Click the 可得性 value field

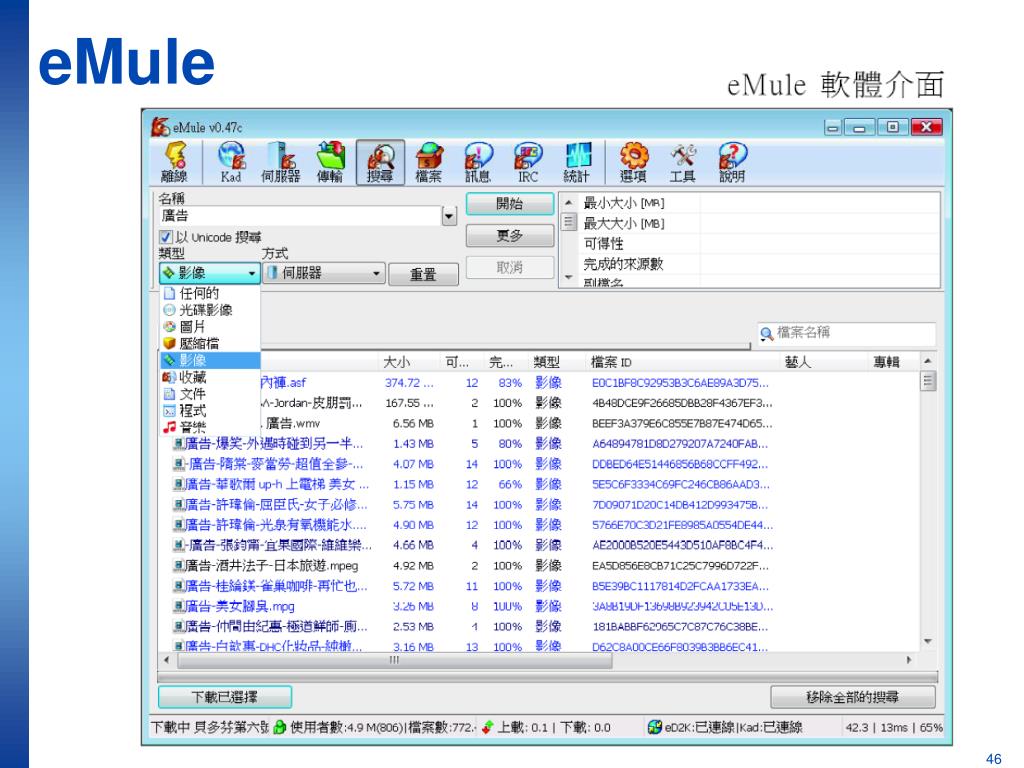coord(820,244)
